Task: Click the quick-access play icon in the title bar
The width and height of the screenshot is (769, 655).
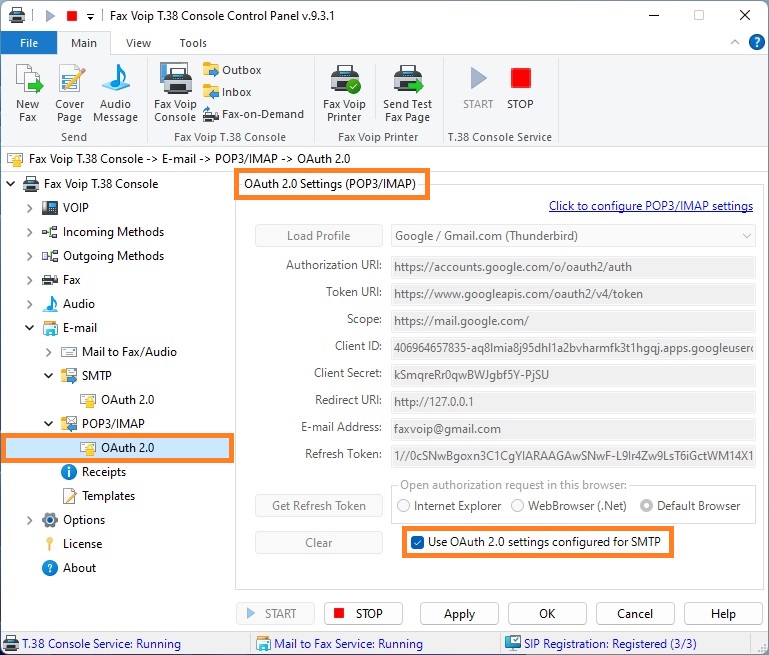Action: (x=50, y=16)
